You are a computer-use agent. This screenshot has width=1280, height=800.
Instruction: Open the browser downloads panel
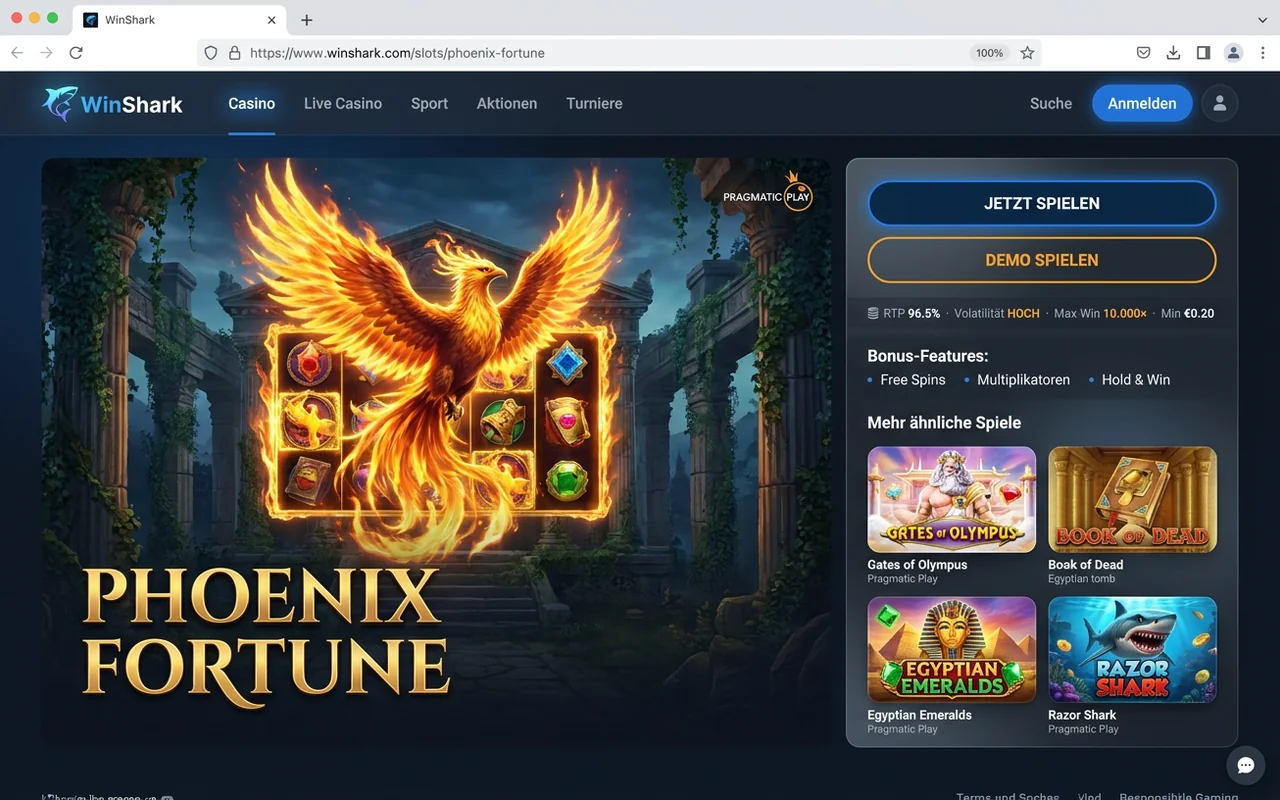(1173, 53)
